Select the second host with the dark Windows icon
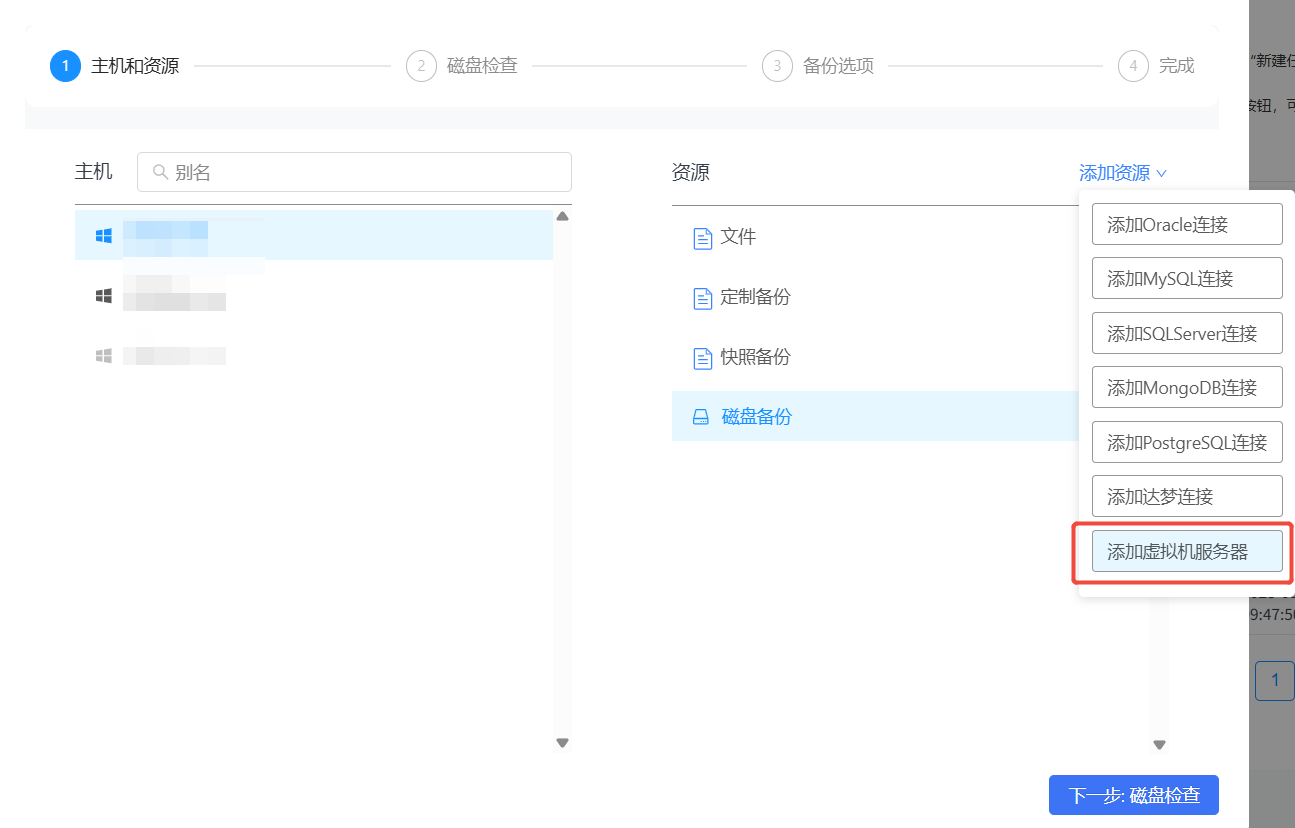This screenshot has height=828, width=1295. [x=314, y=296]
